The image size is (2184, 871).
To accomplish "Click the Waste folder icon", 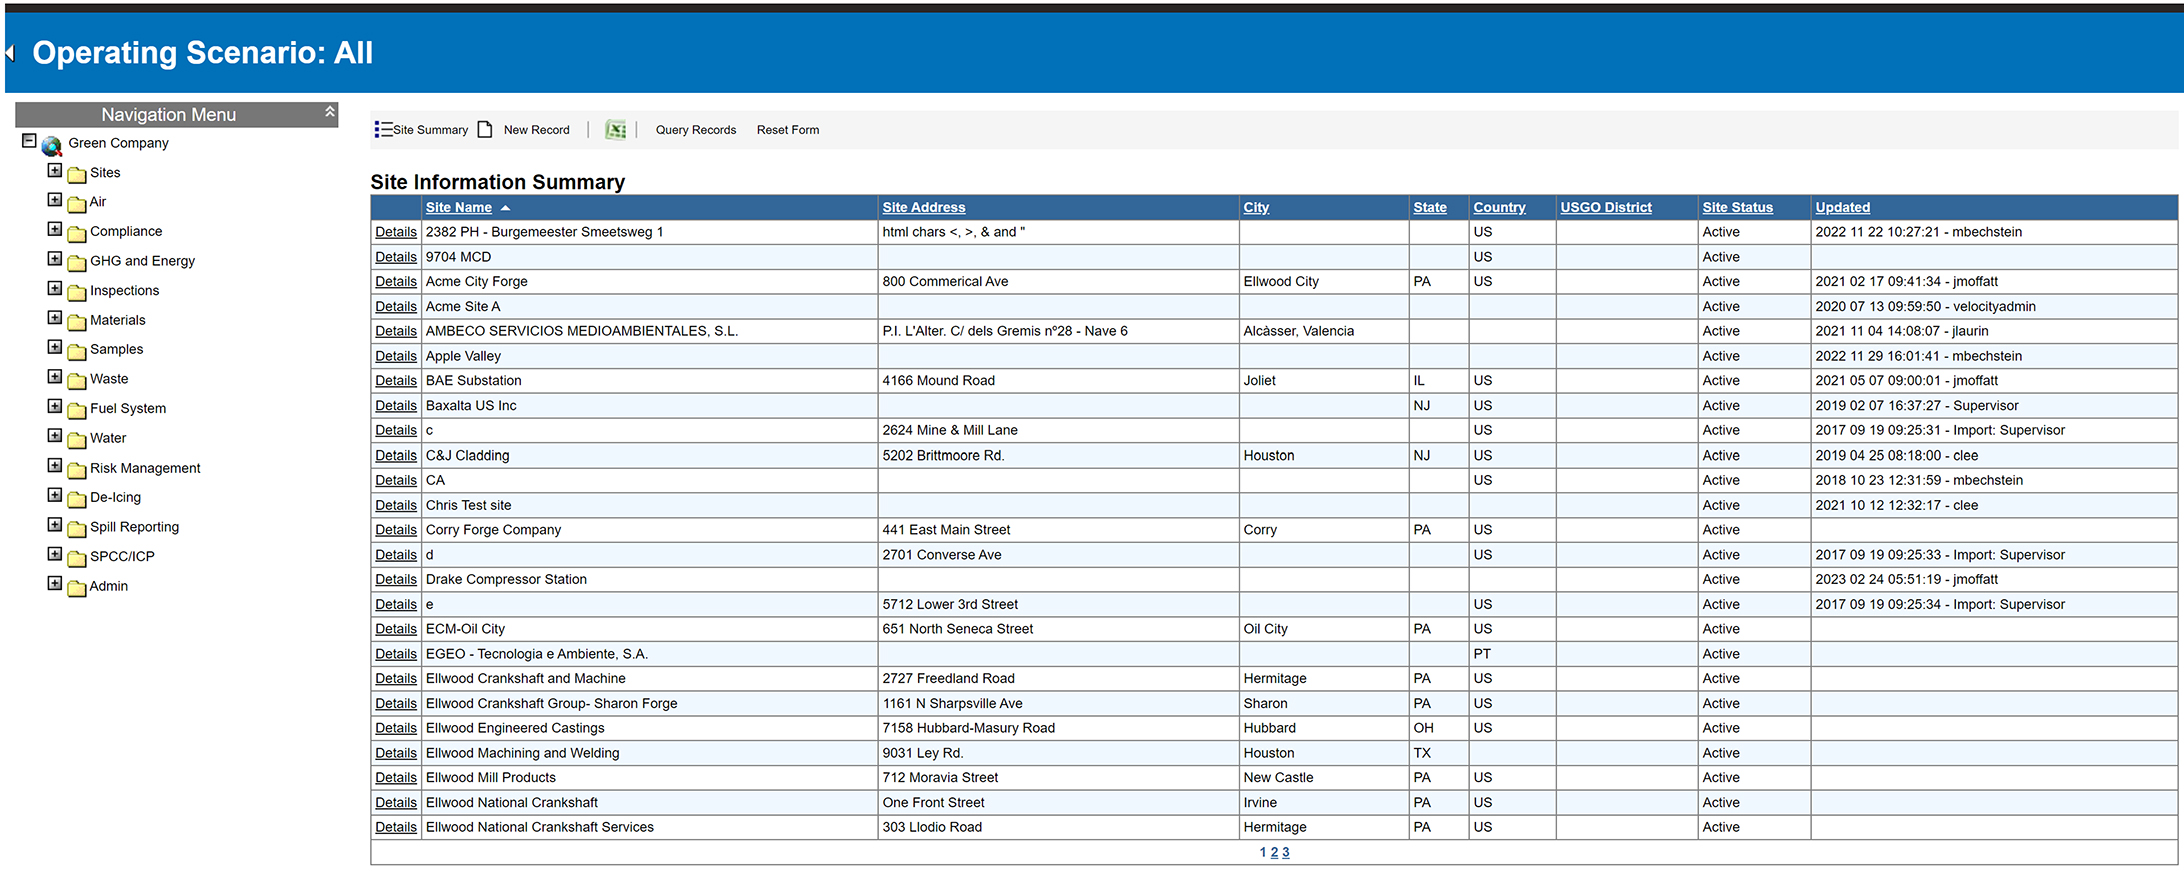I will pyautogui.click(x=77, y=380).
